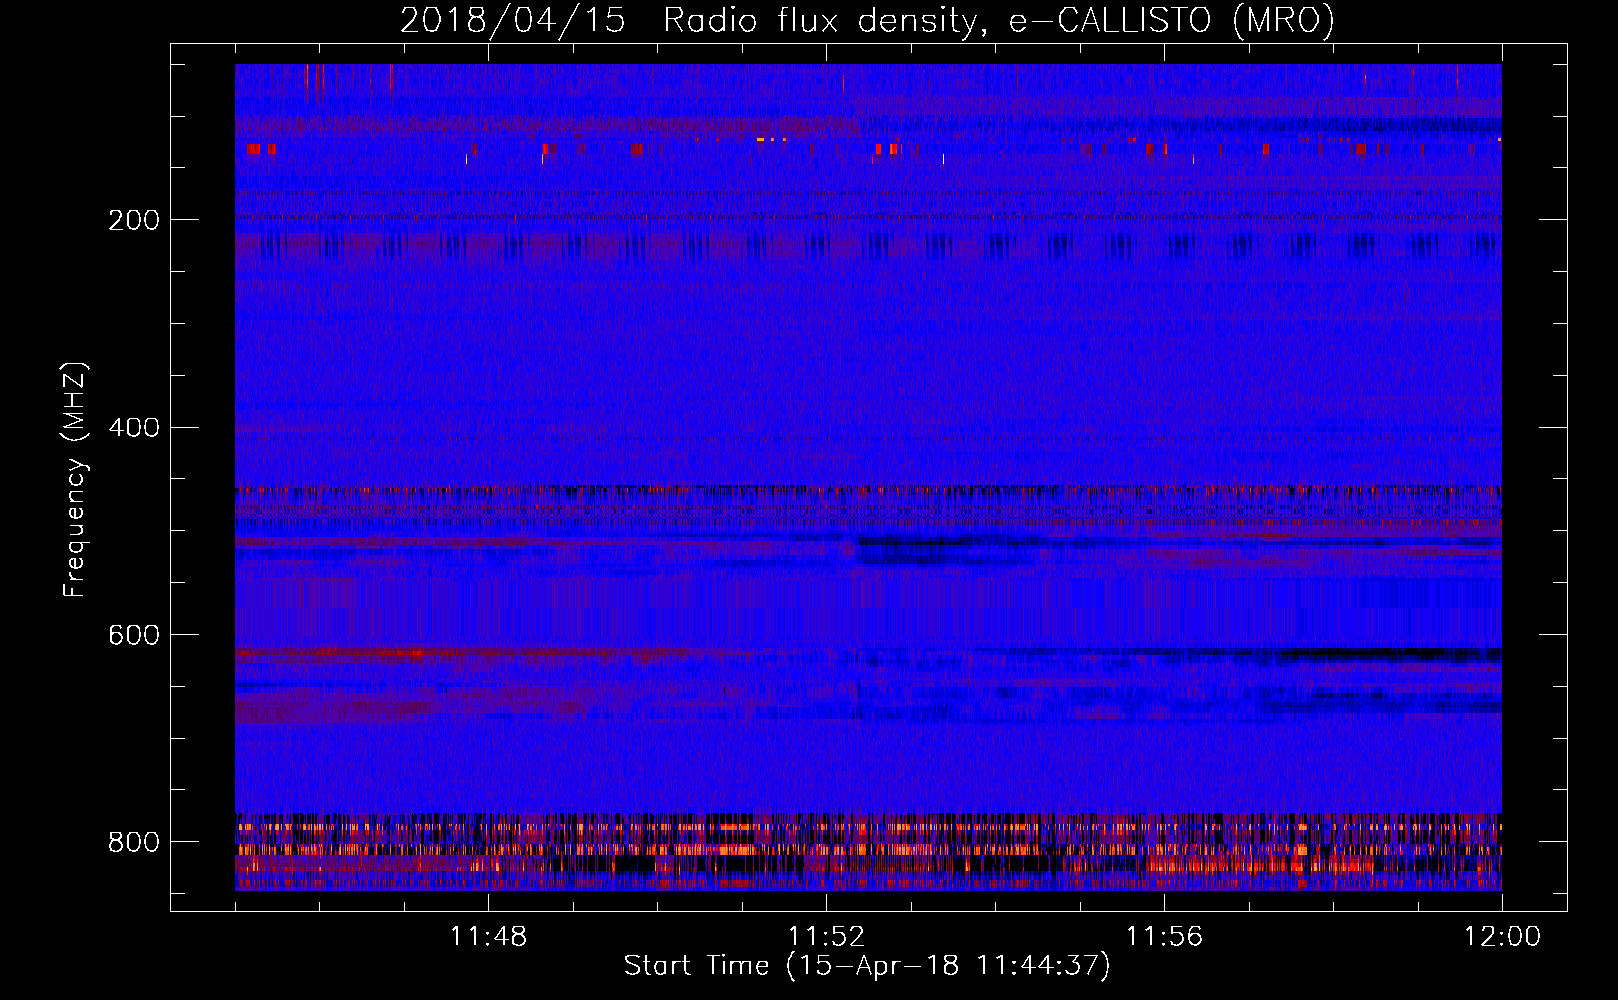This screenshot has height=1000, width=1618.
Task: Click the date '2018/04/15' in the title
Action: coord(513,20)
